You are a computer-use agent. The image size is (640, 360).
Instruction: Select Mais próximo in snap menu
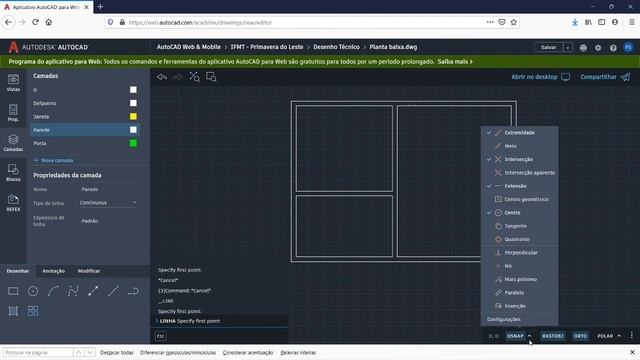point(519,279)
